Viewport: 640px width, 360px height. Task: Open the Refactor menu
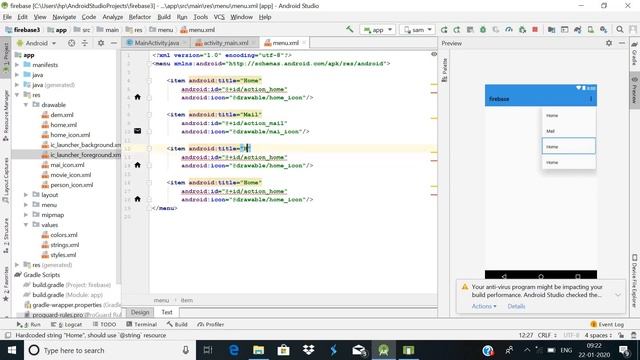pyautogui.click(x=140, y=17)
